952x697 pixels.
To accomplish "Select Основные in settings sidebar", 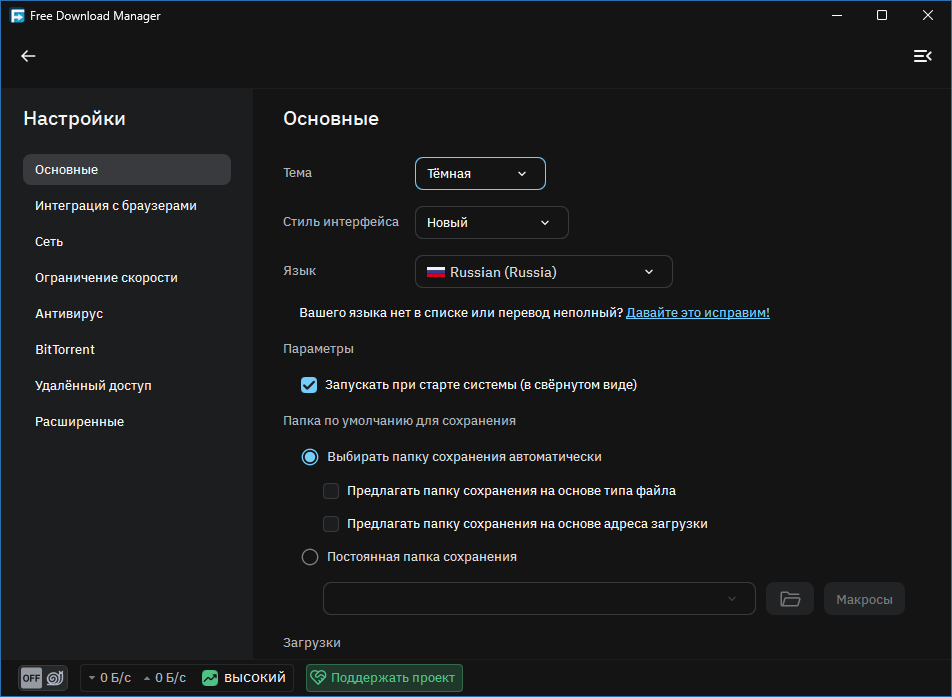I will 127,169.
